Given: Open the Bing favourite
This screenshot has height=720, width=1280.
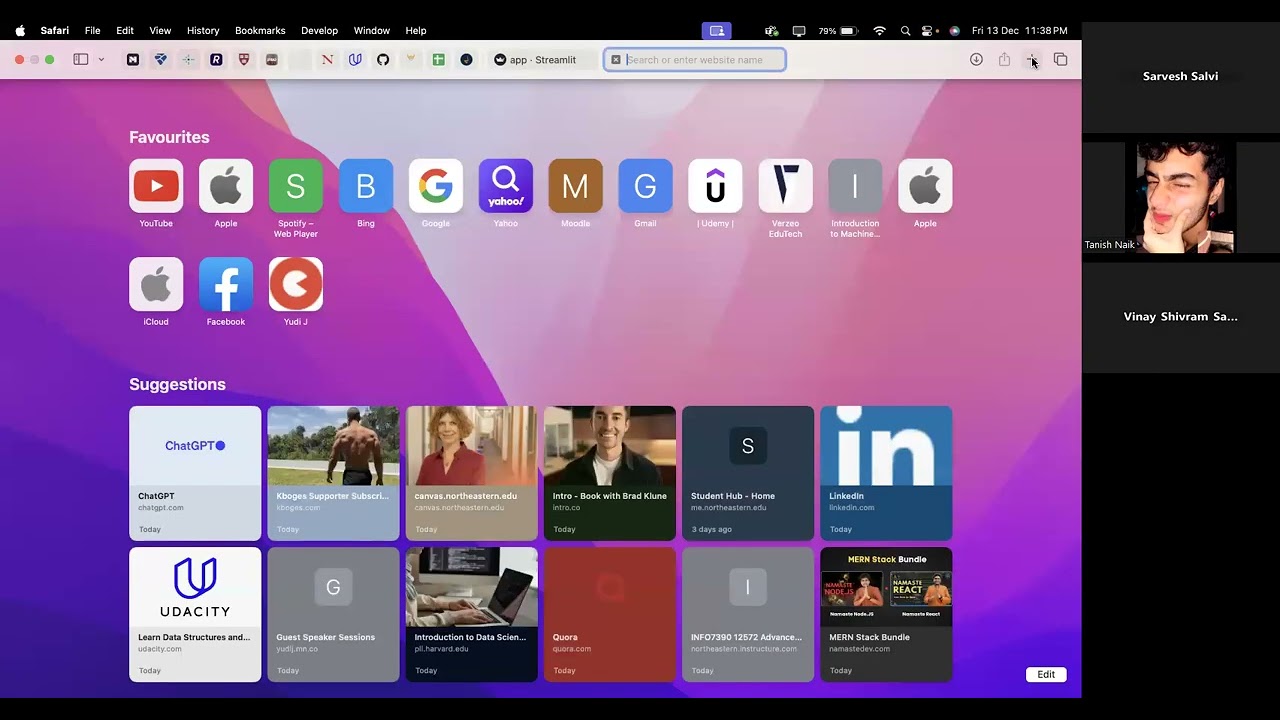Looking at the screenshot, I should coord(366,186).
